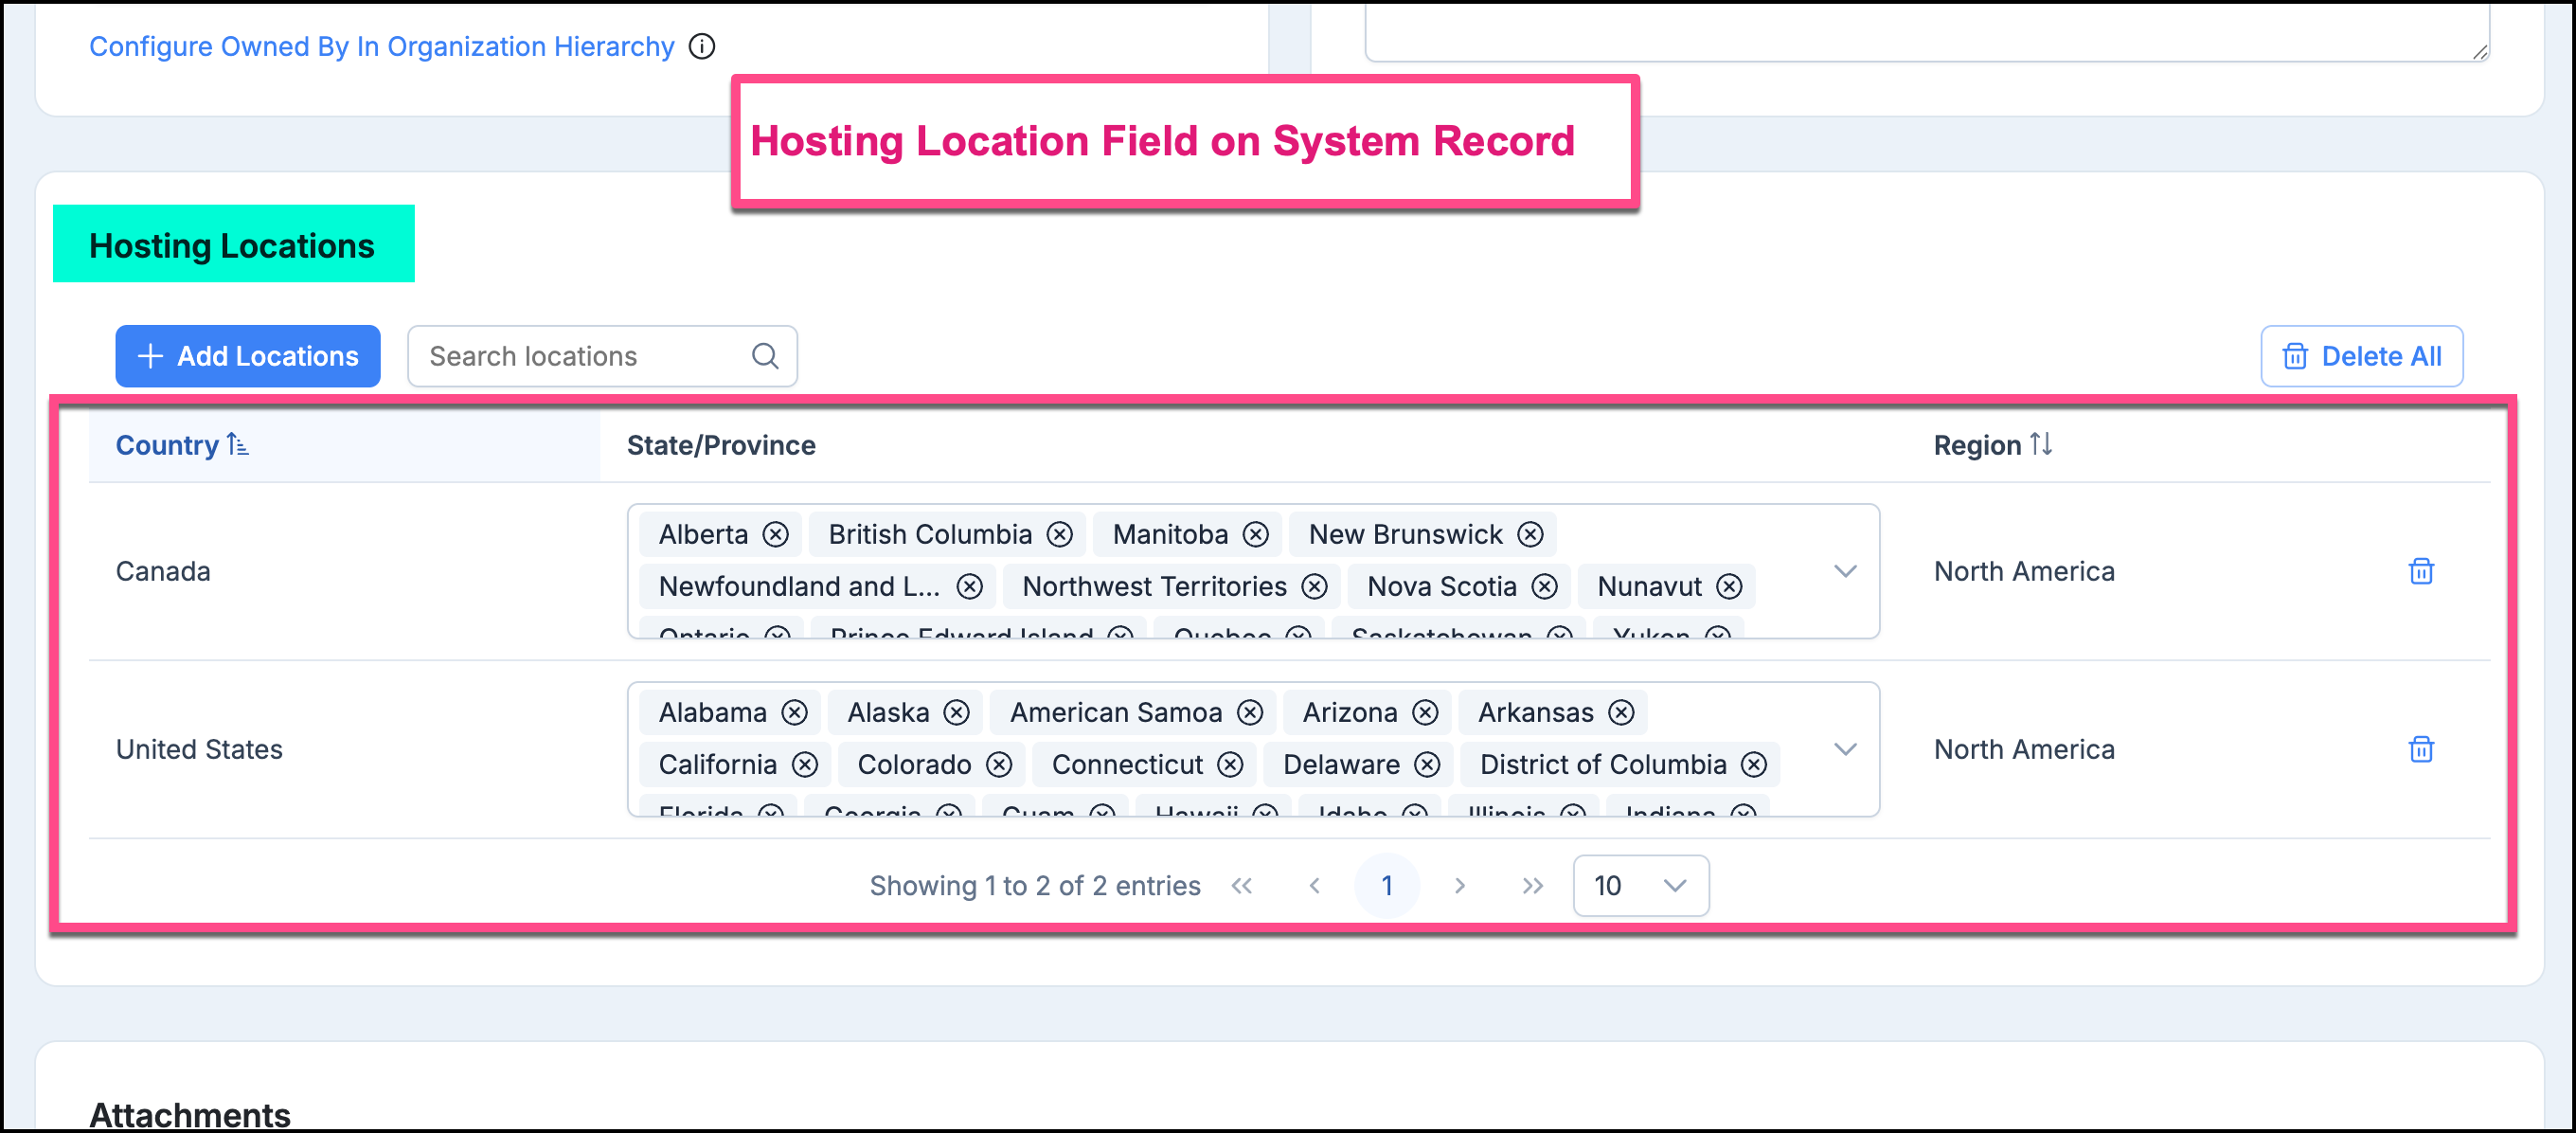The width and height of the screenshot is (2576, 1133).
Task: Remove the Delaware tag
Action: tap(1427, 764)
